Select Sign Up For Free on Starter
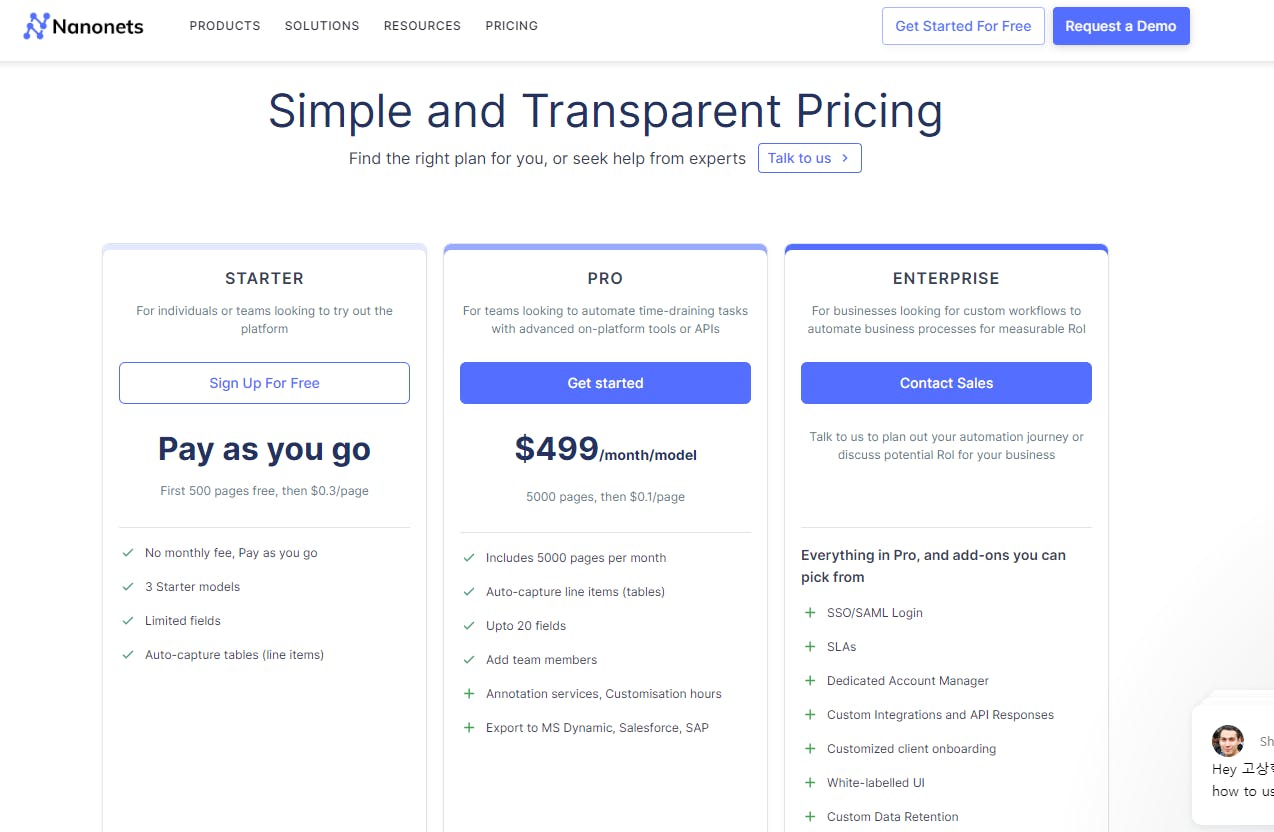This screenshot has width=1274, height=832. pos(264,383)
